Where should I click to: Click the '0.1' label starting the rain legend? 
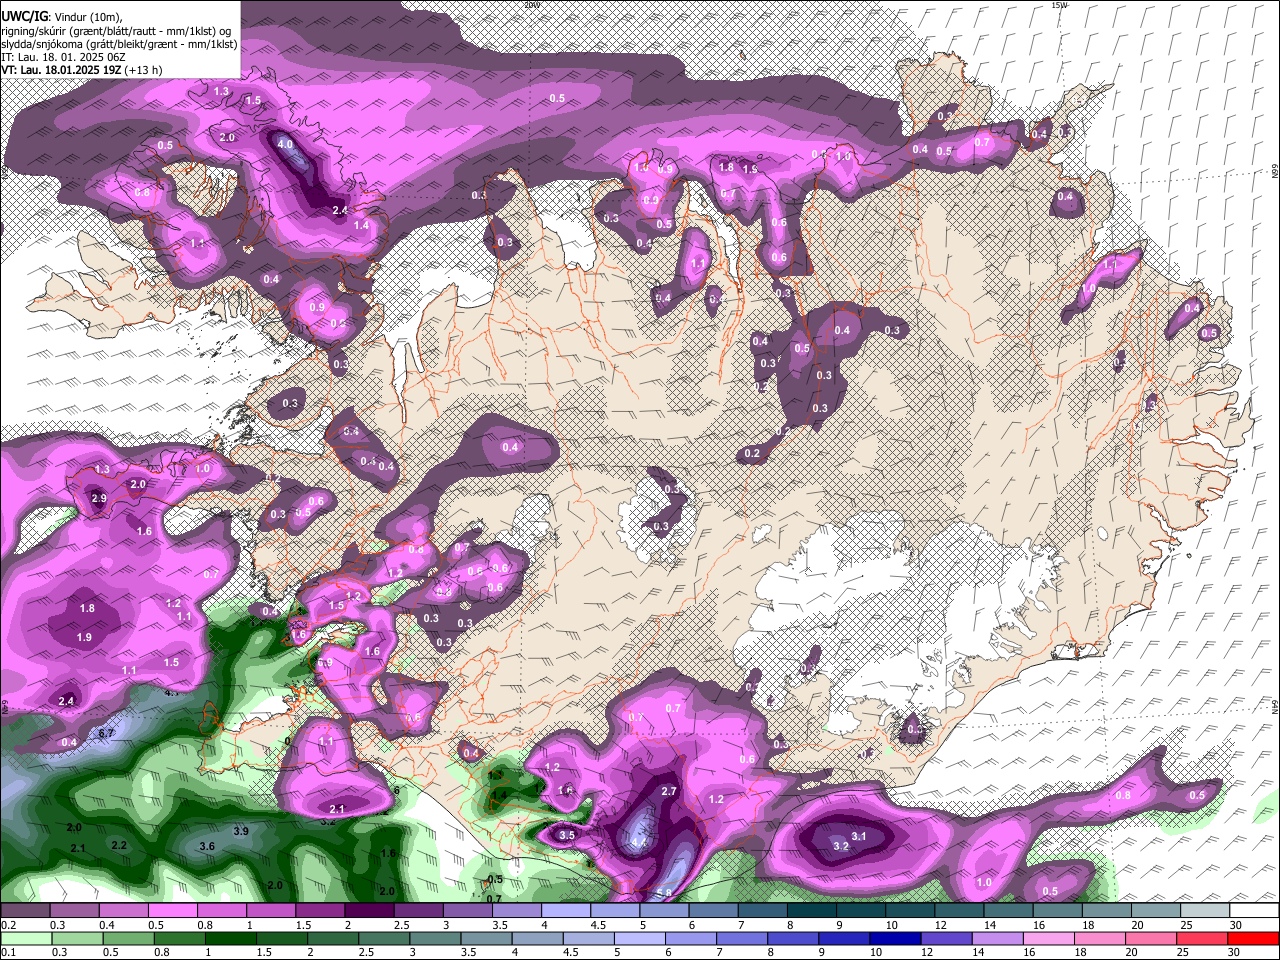[10, 953]
